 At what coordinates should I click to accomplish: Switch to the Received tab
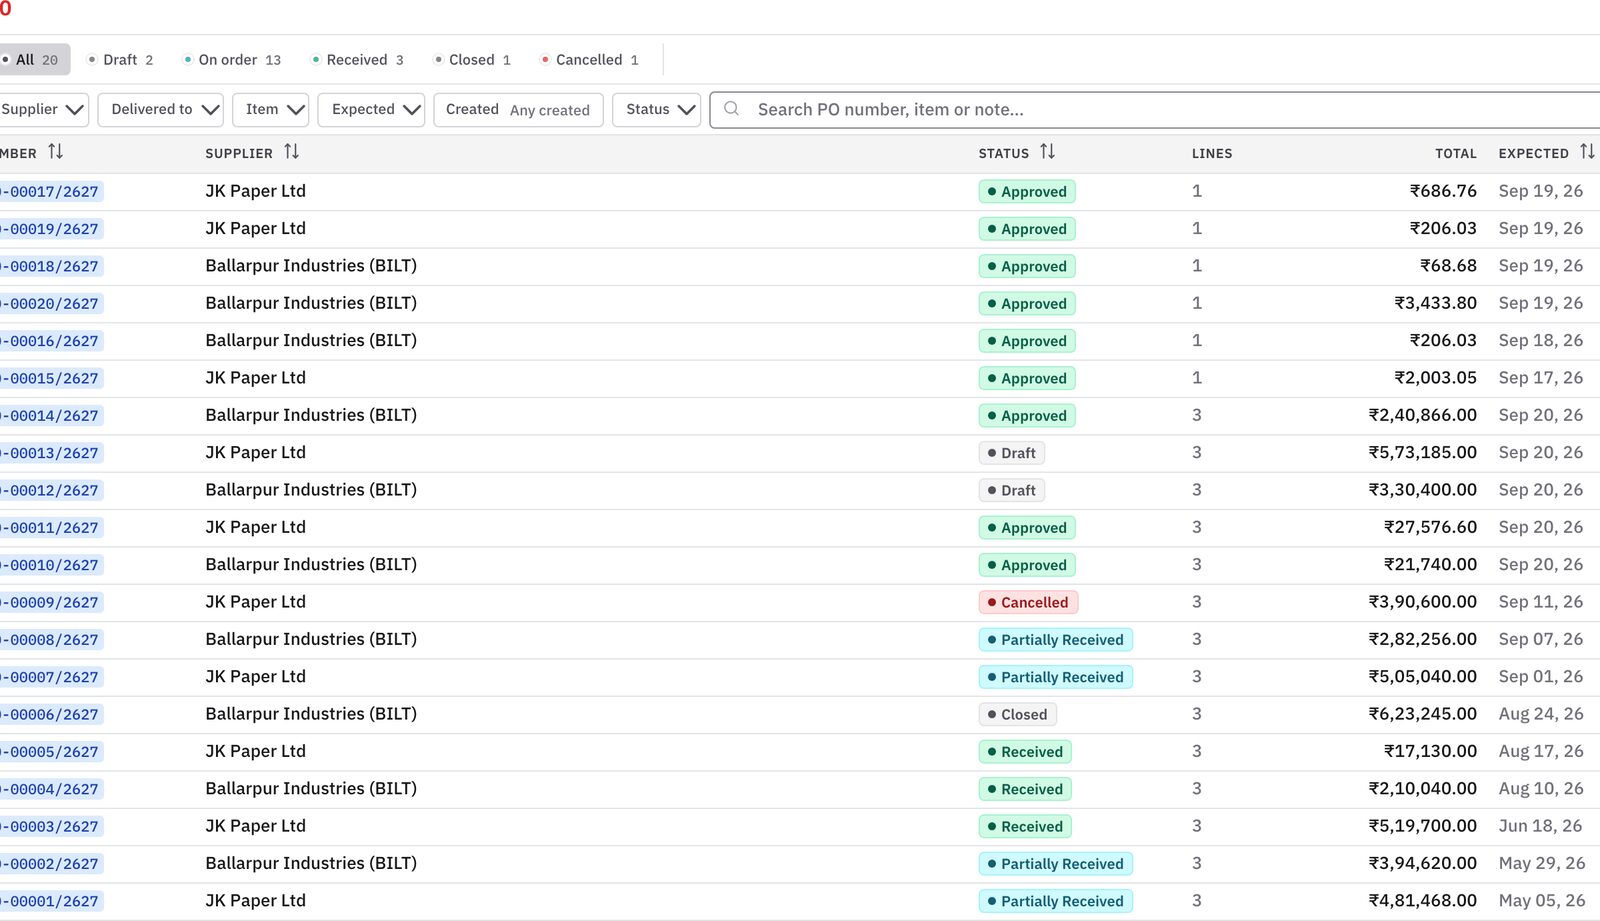pos(358,60)
